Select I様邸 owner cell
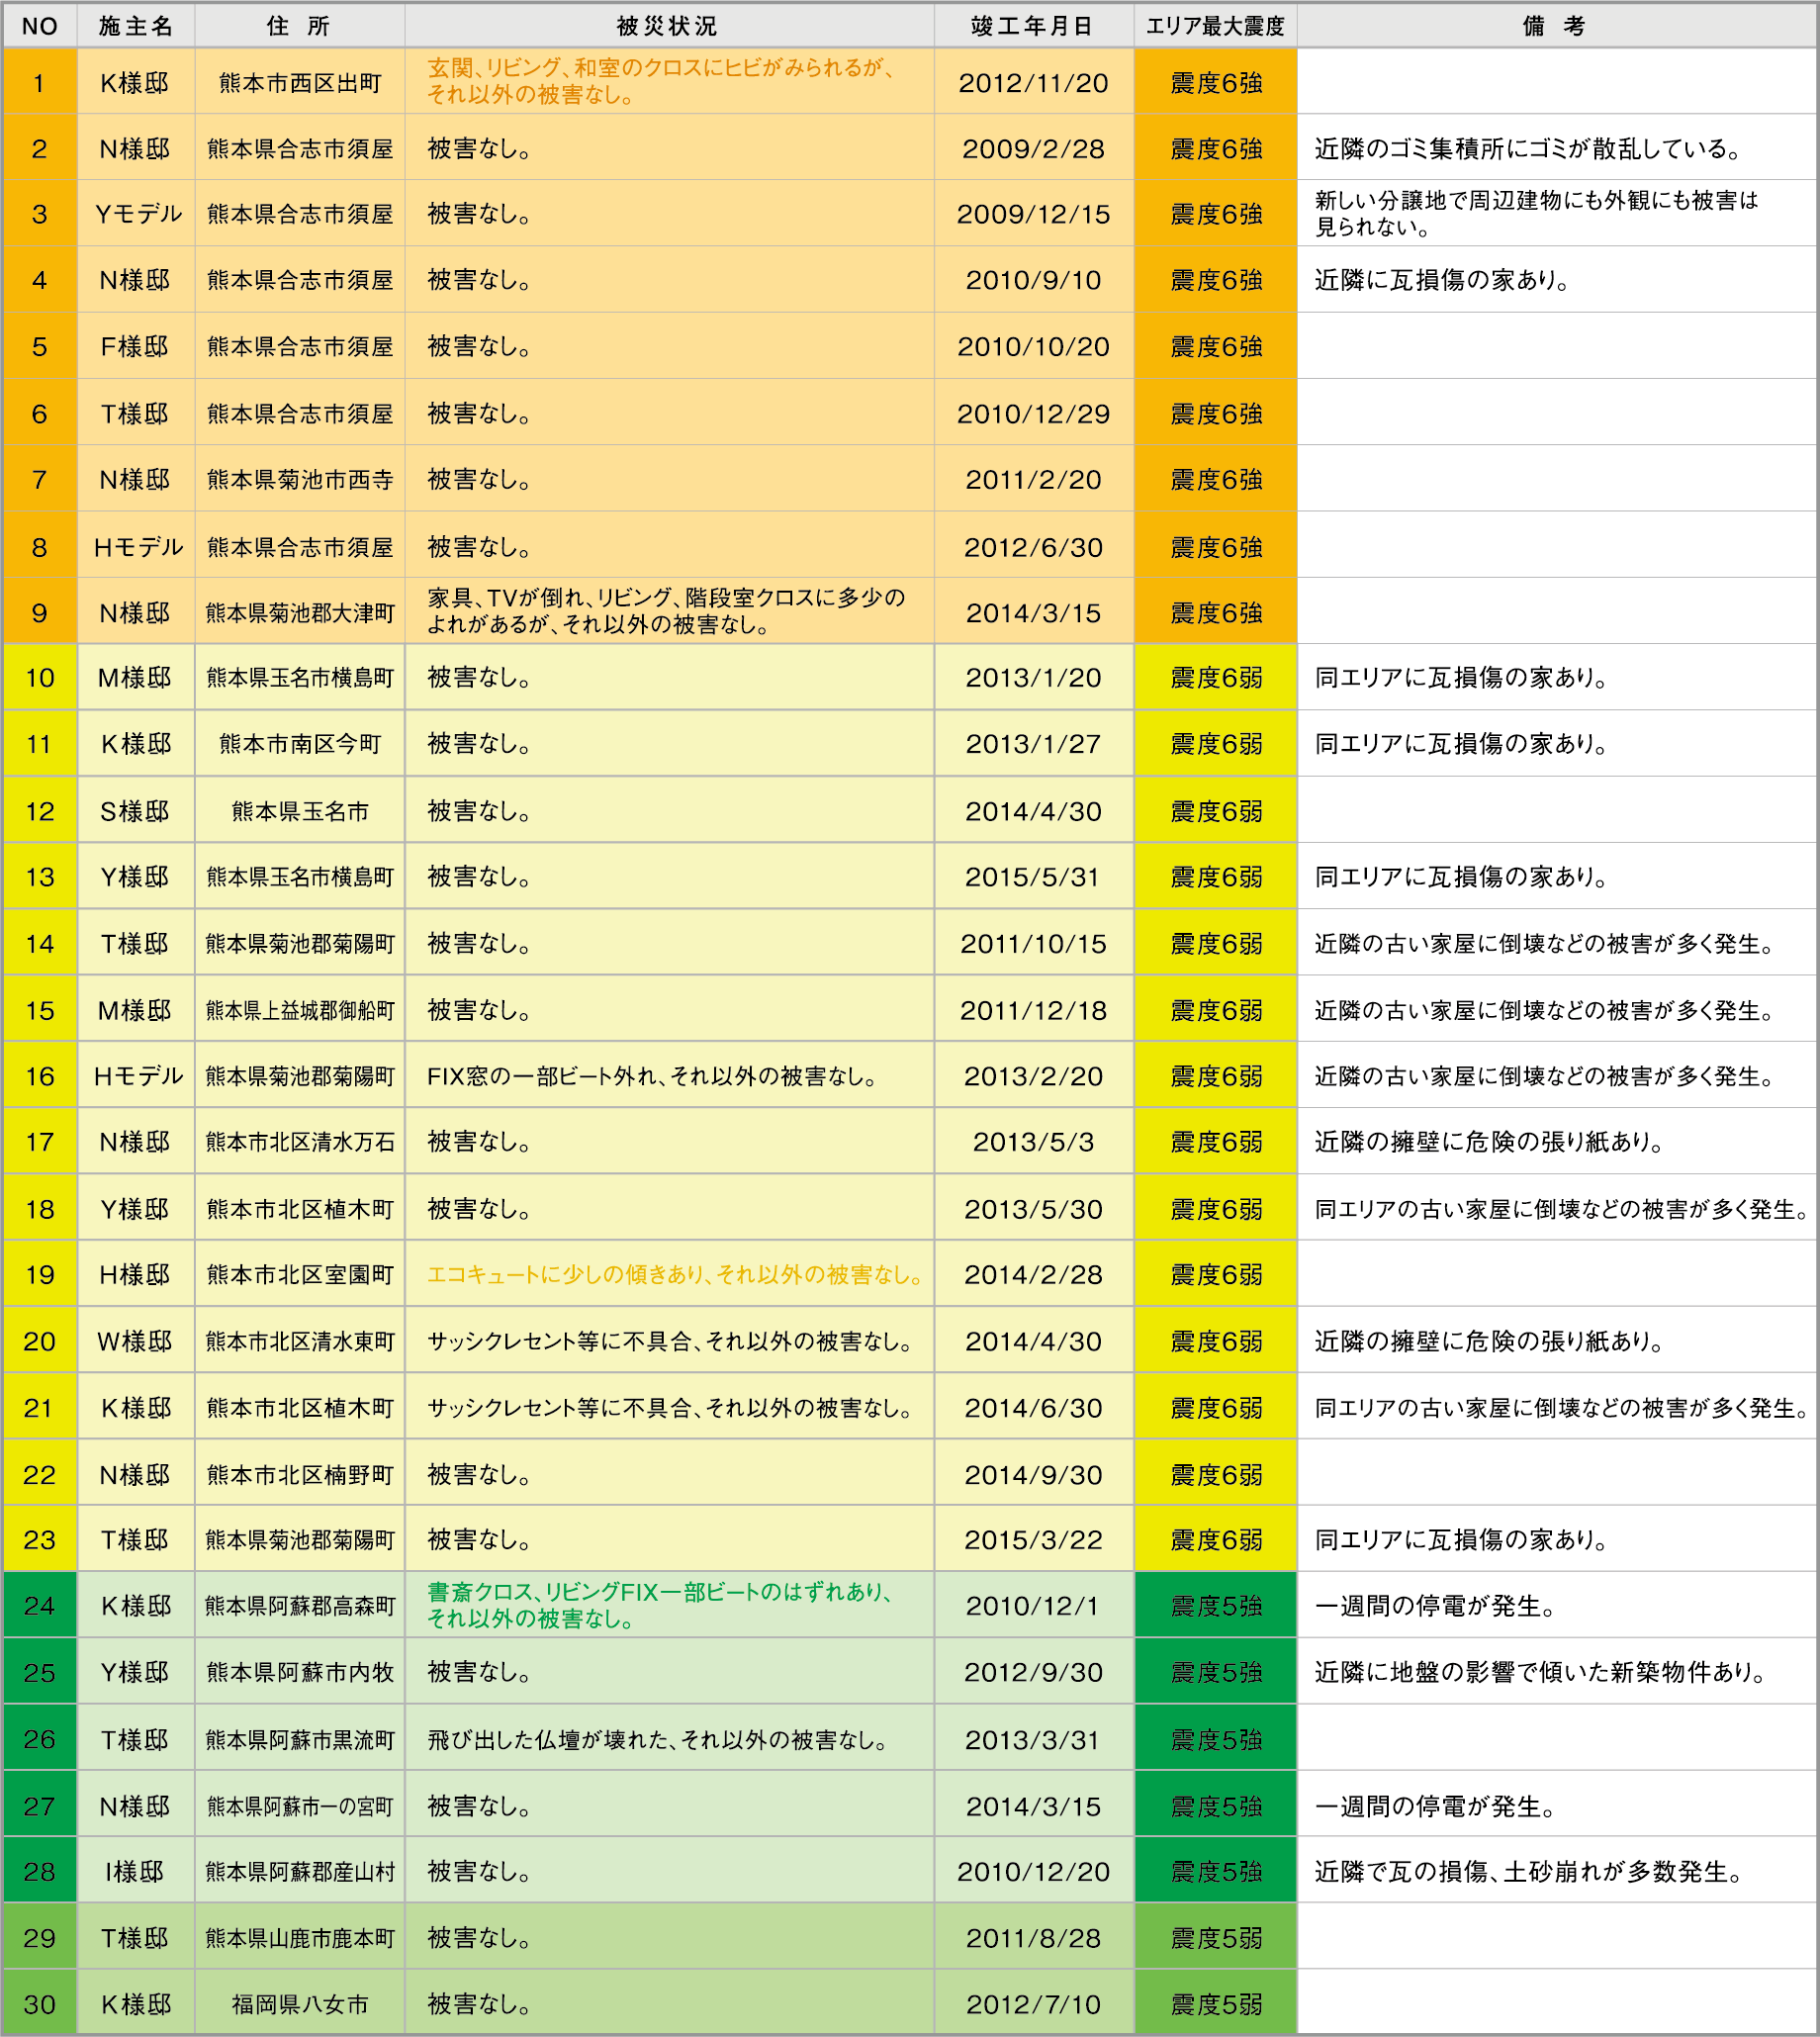Screen dimensions: 1820x2037 (x=137, y=1872)
